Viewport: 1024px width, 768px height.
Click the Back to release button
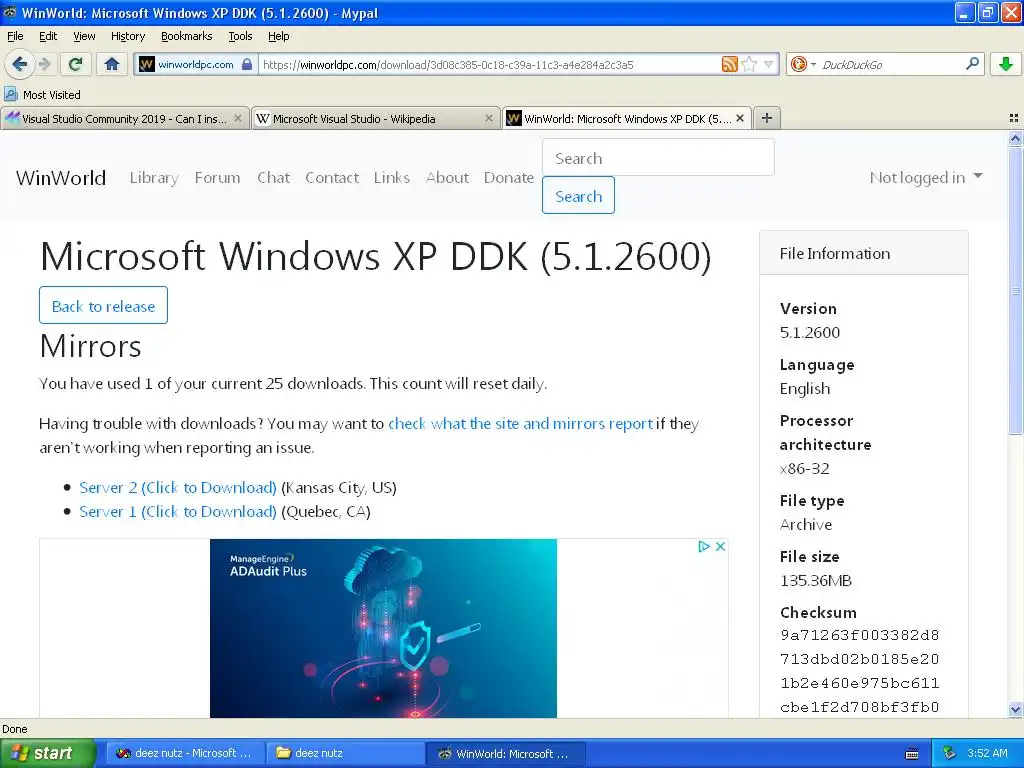point(103,305)
